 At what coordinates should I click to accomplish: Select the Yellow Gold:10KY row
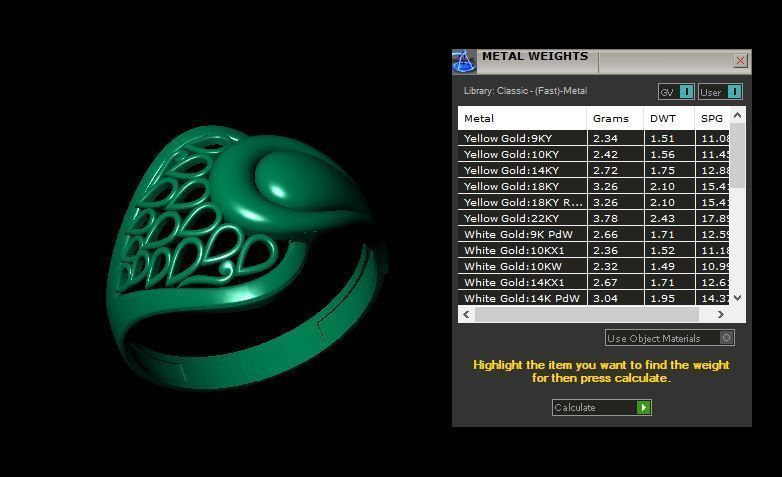[x=593, y=154]
